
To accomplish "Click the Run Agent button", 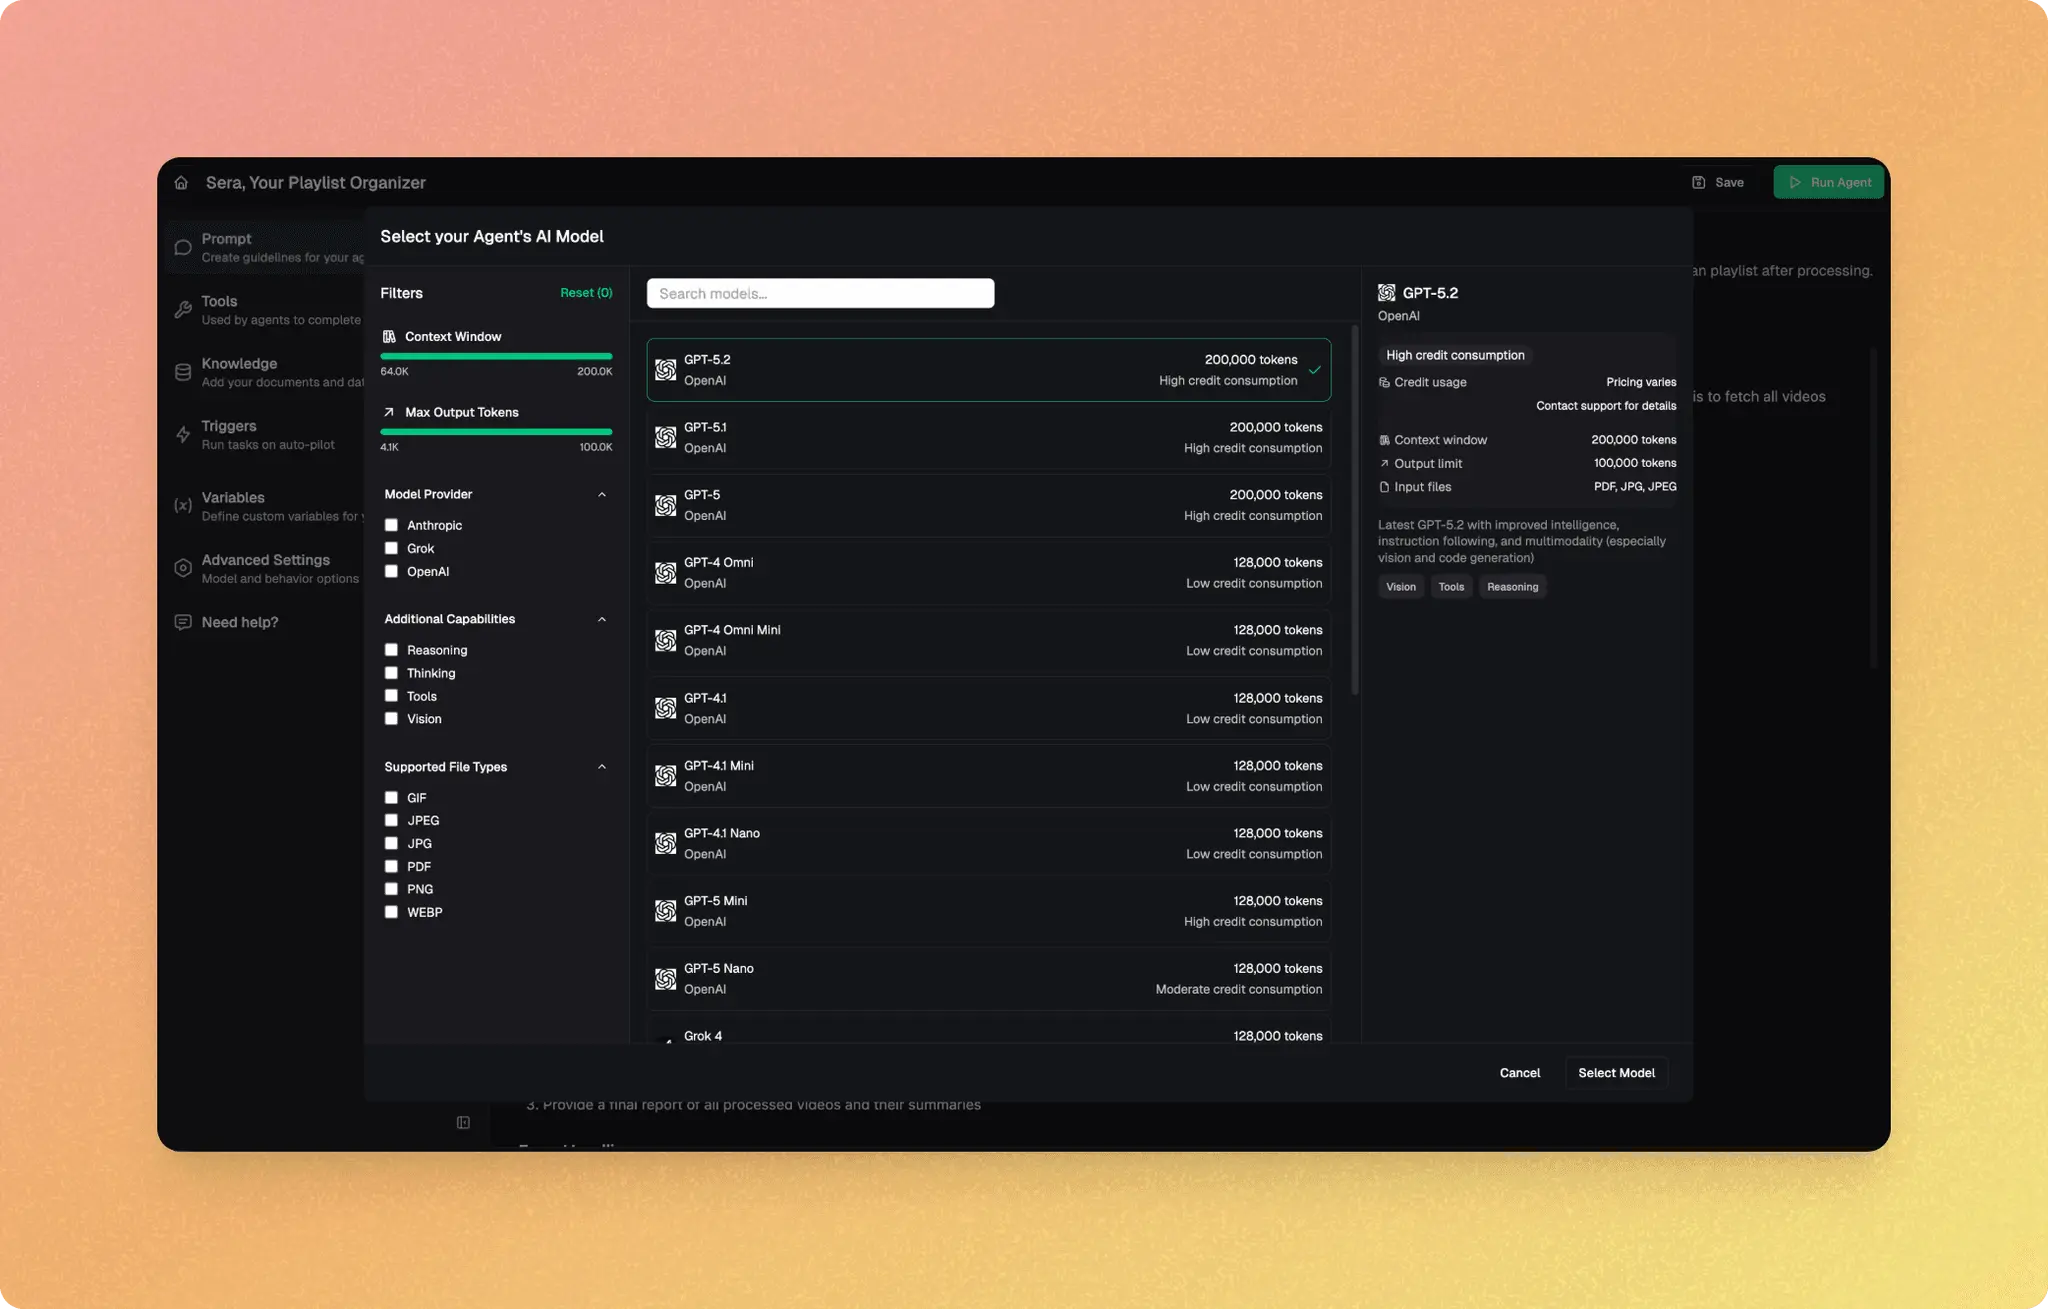I will [1829, 182].
